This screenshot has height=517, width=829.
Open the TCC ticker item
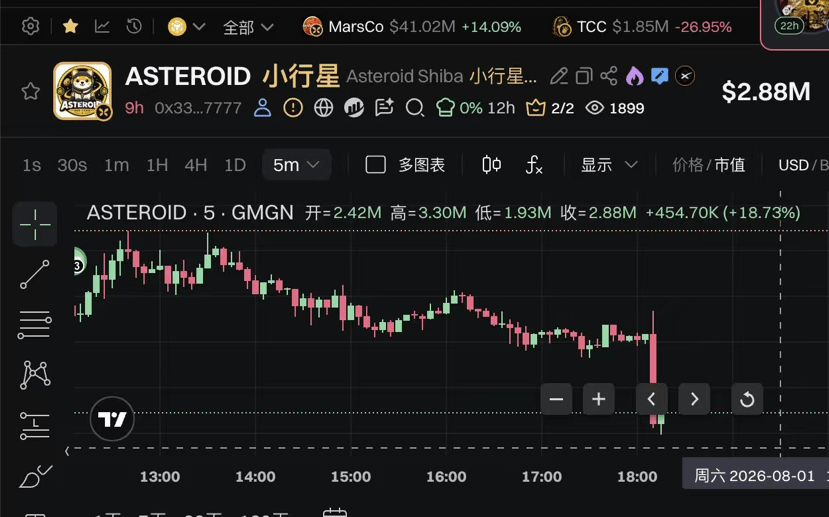pyautogui.click(x=642, y=26)
